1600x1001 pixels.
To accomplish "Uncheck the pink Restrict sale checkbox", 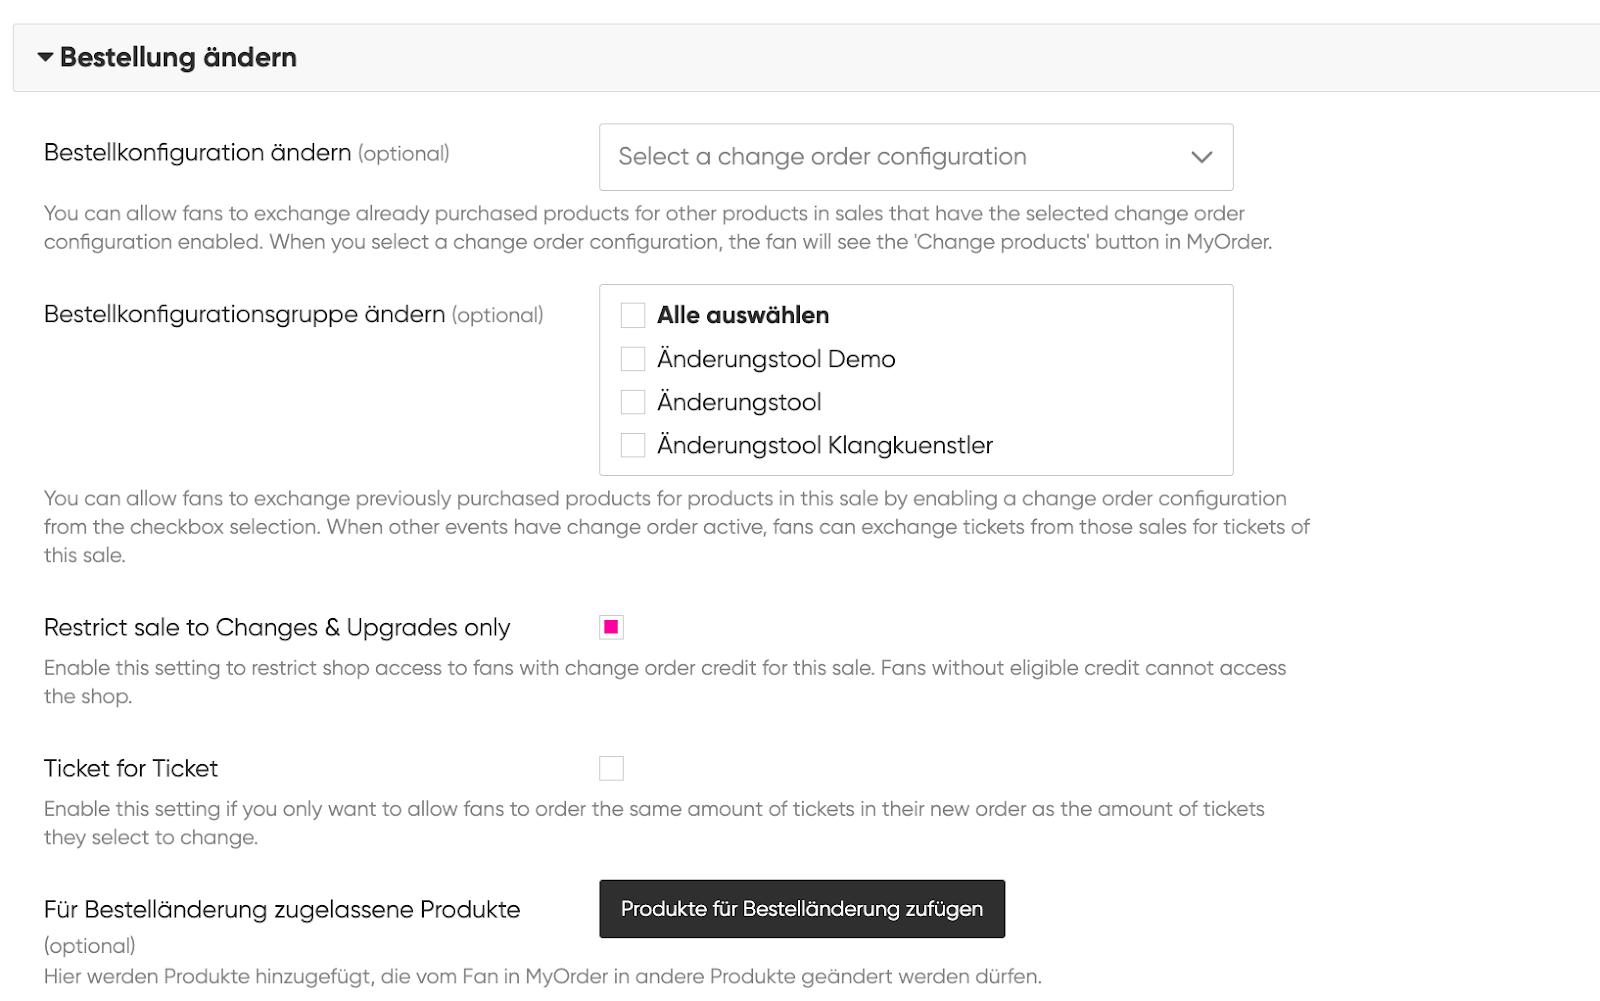I will coord(611,628).
